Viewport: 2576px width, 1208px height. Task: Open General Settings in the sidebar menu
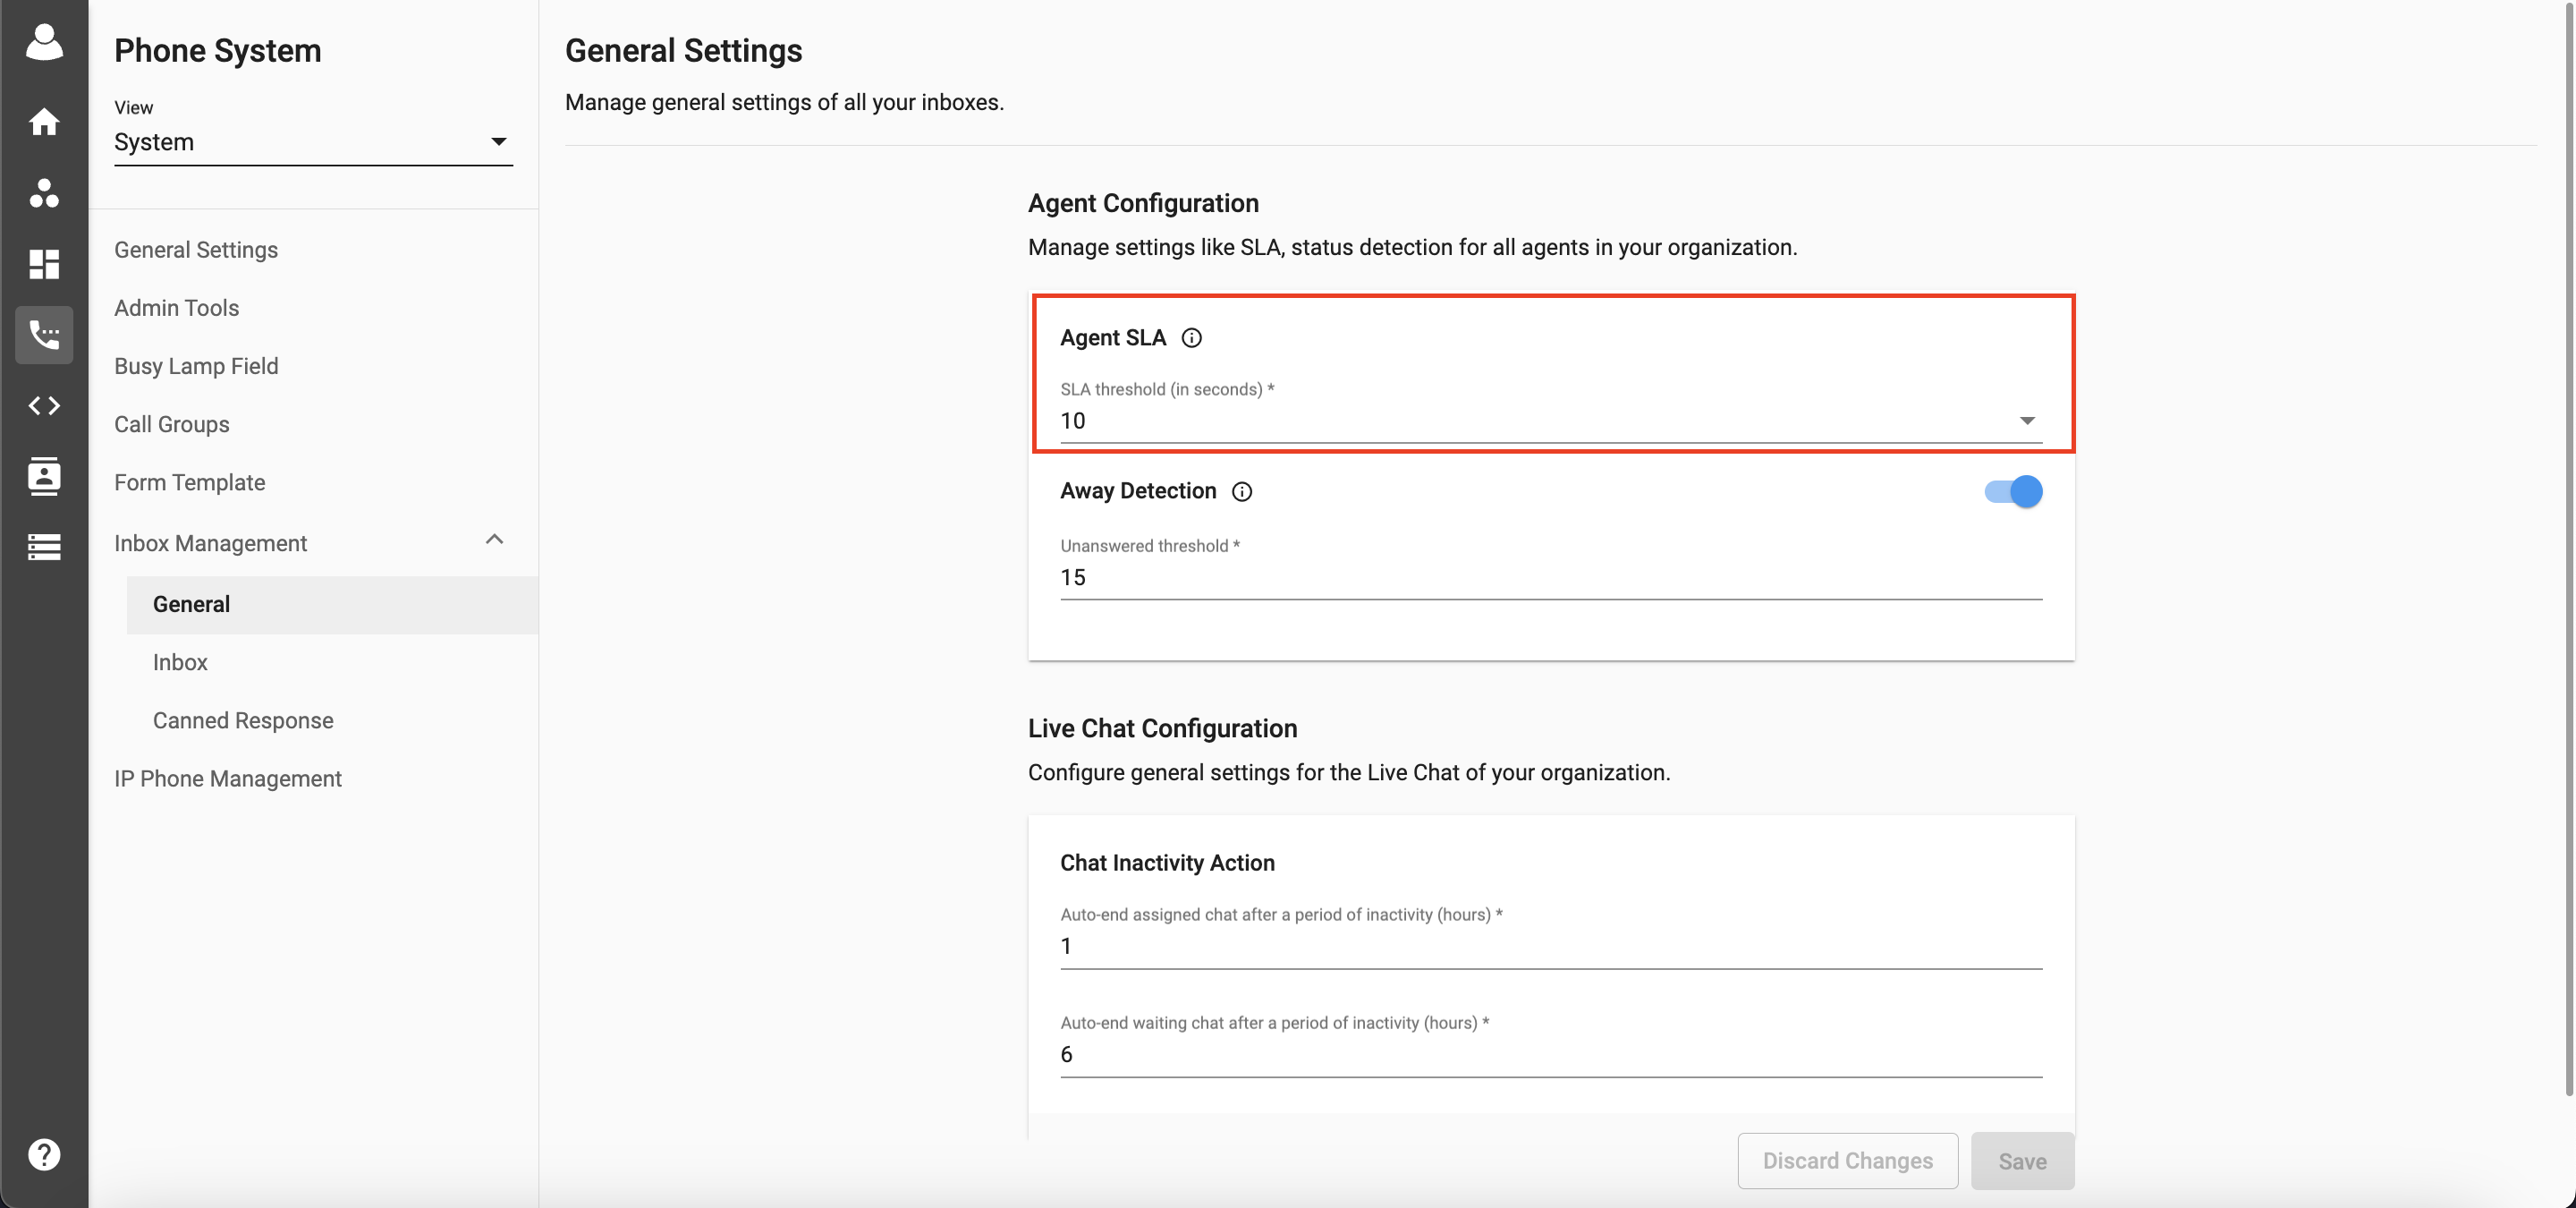coord(196,250)
